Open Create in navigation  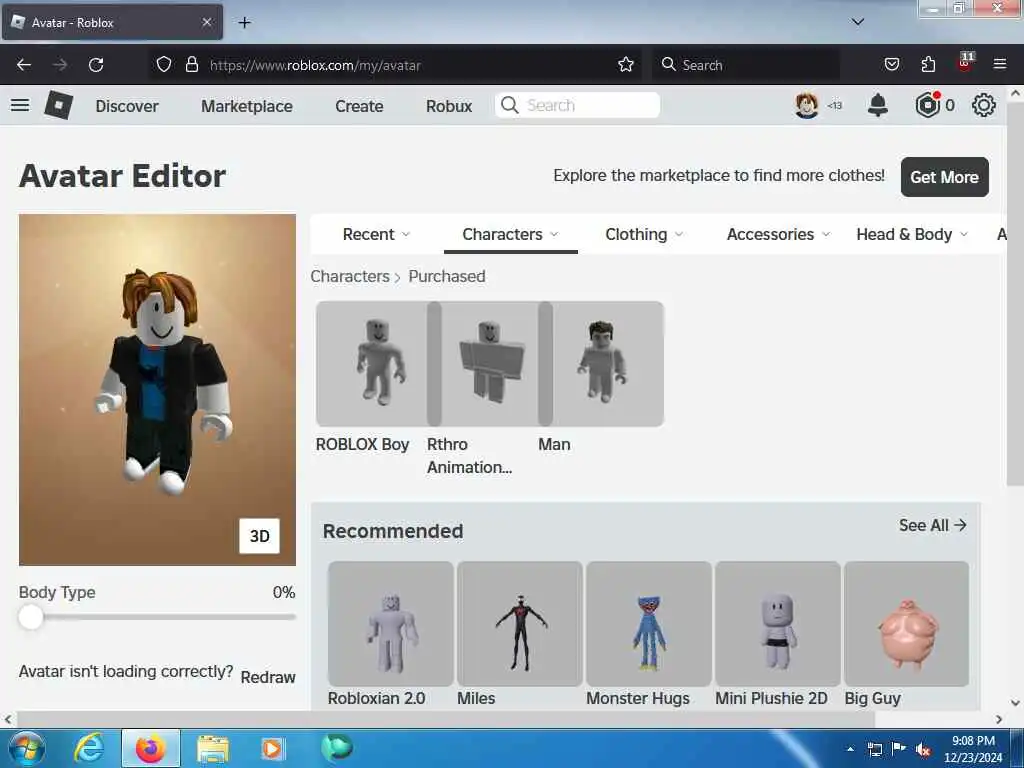click(x=359, y=106)
